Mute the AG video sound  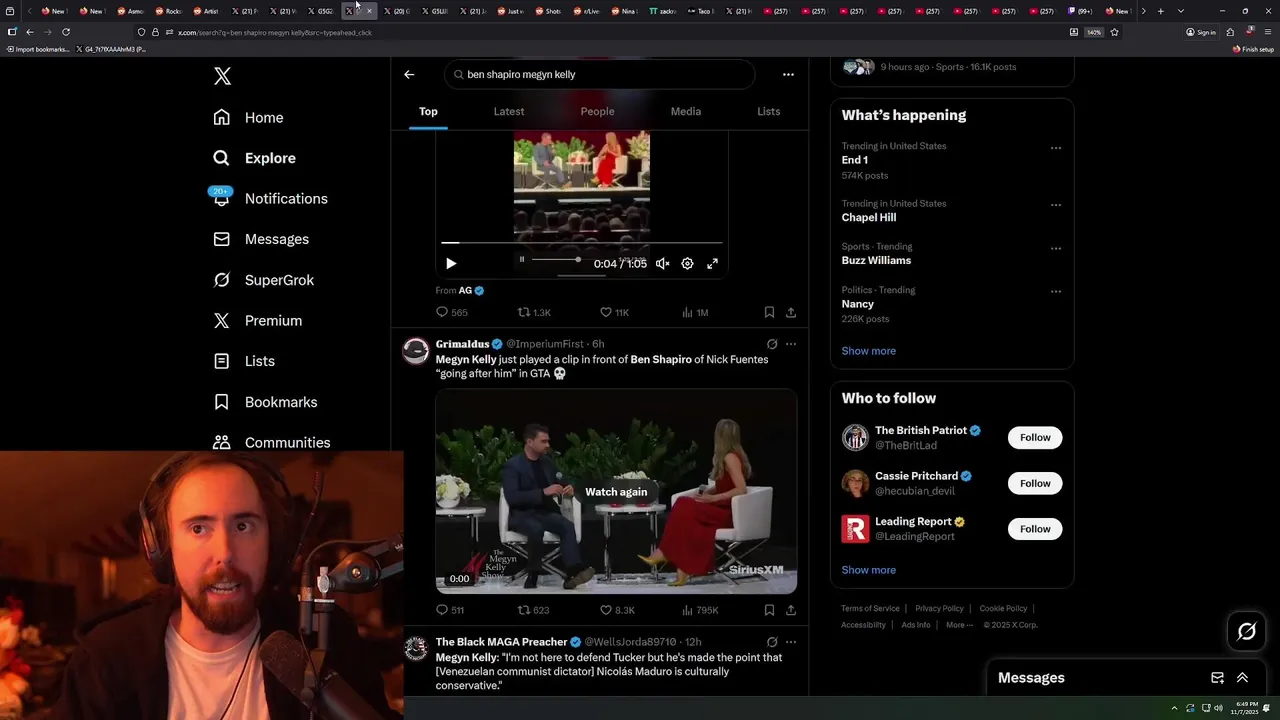662,264
